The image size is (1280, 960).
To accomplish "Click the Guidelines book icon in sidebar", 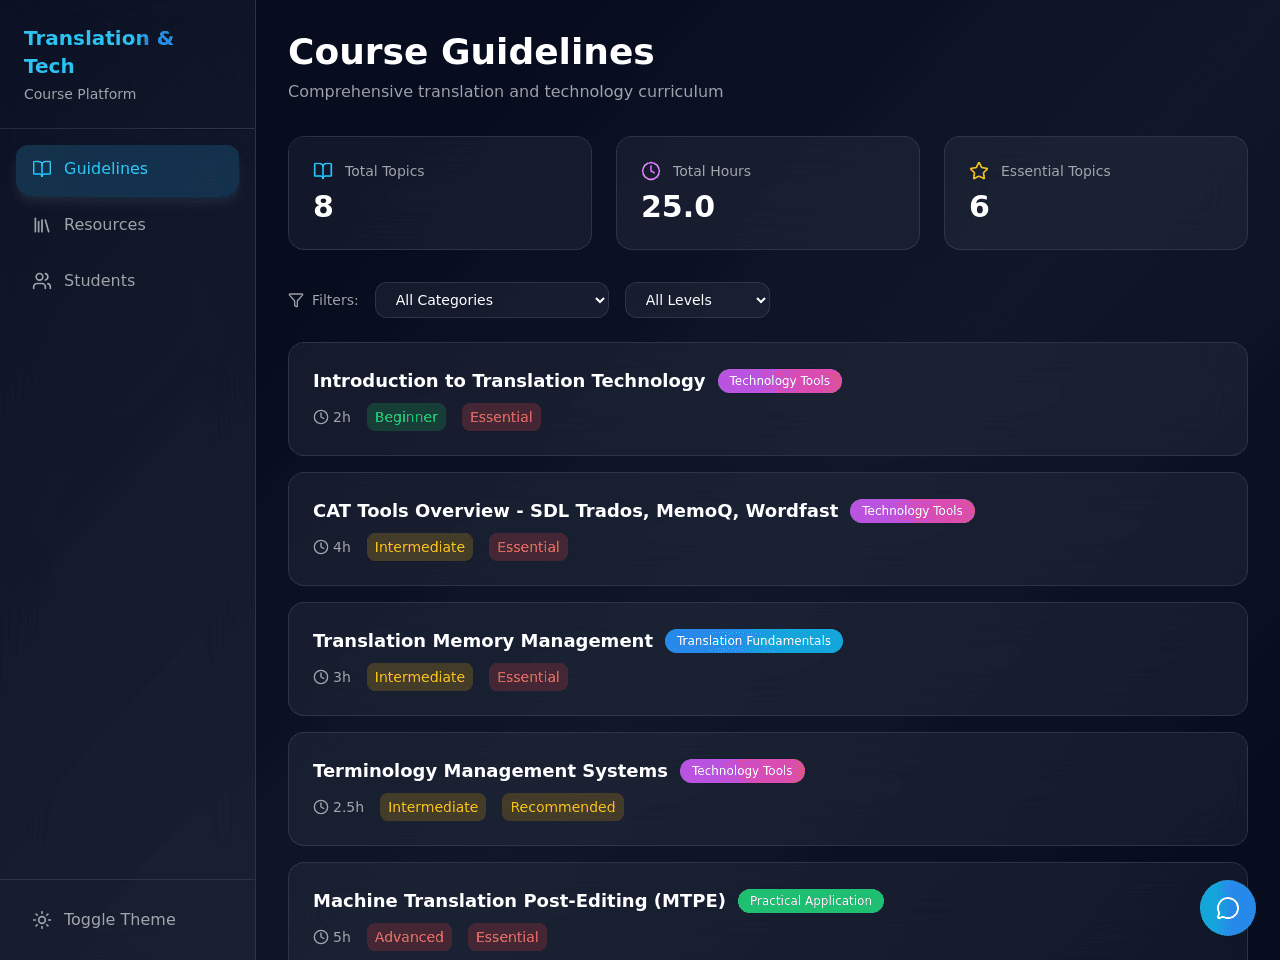I will coord(42,169).
